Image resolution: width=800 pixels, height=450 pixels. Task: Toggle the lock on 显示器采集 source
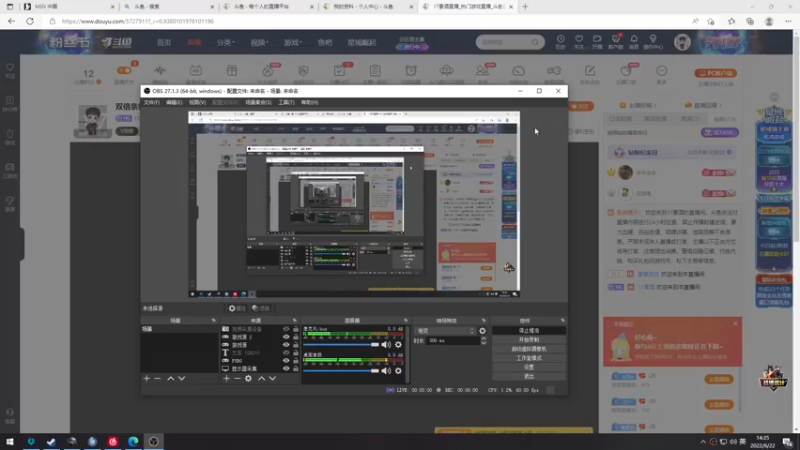coord(295,368)
